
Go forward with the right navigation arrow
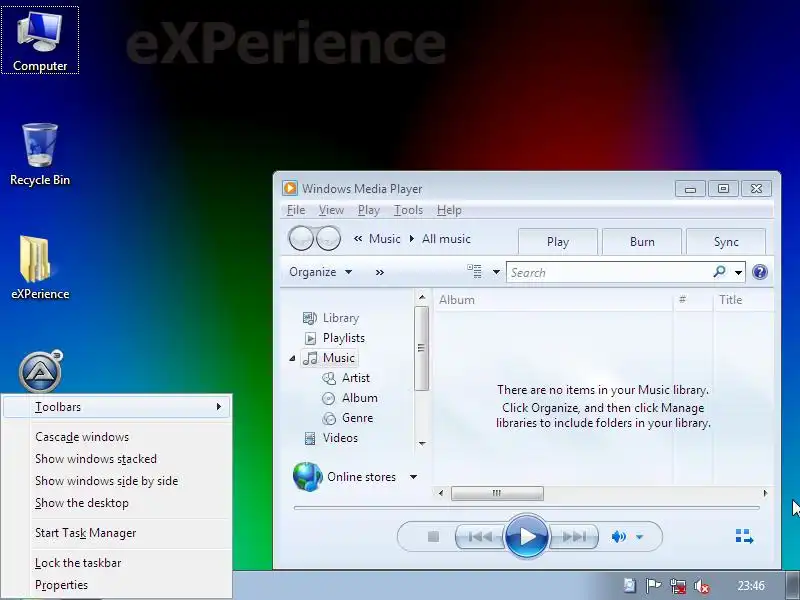[x=329, y=238]
